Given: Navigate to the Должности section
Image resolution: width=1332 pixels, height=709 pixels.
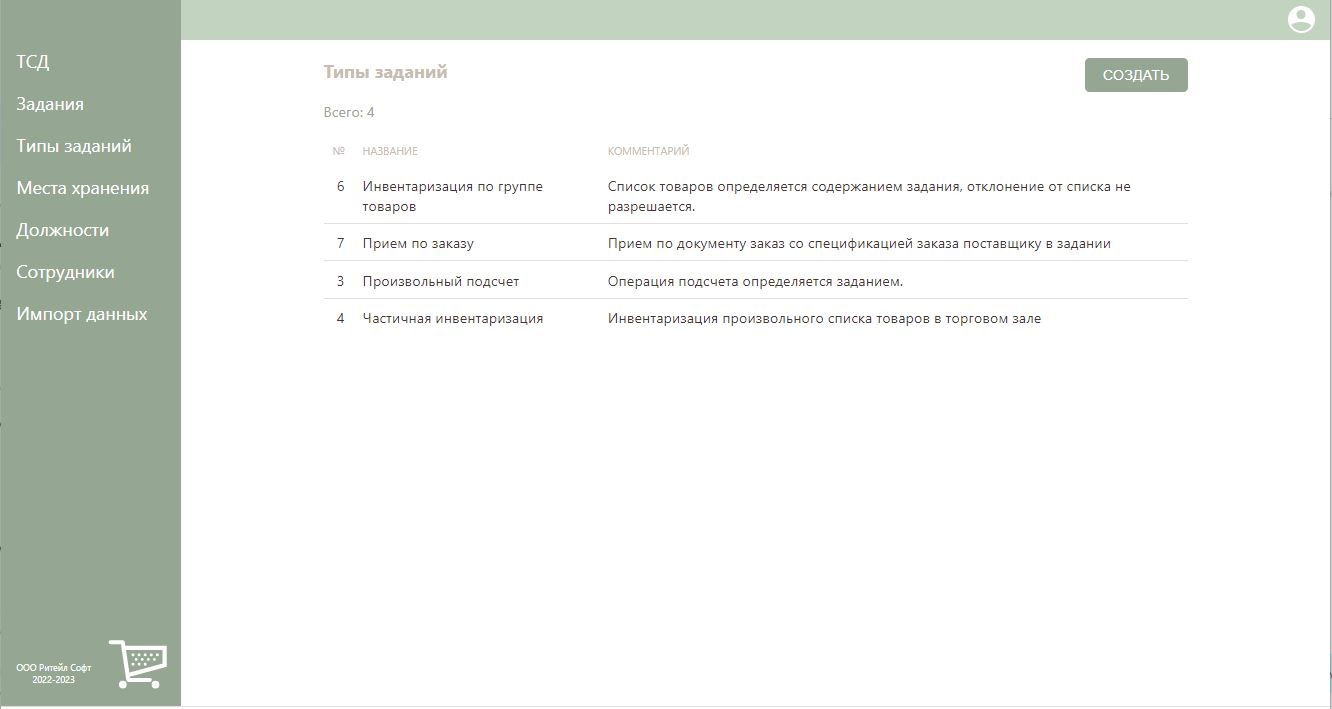Looking at the screenshot, I should click(x=63, y=230).
